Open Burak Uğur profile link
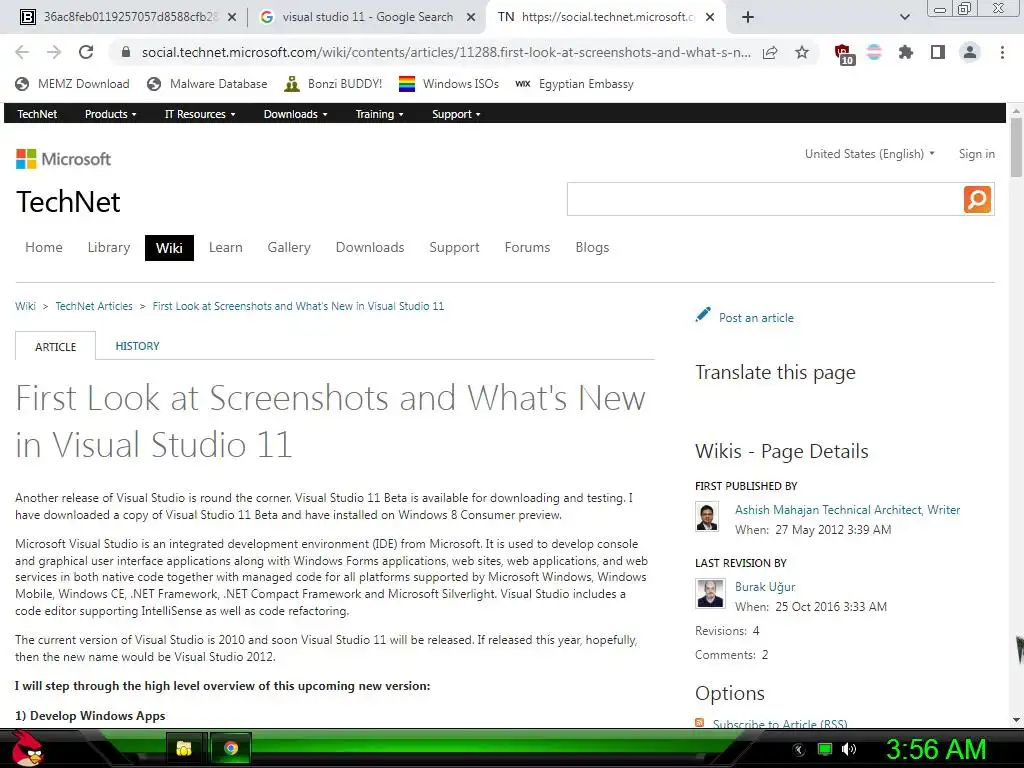 point(765,586)
